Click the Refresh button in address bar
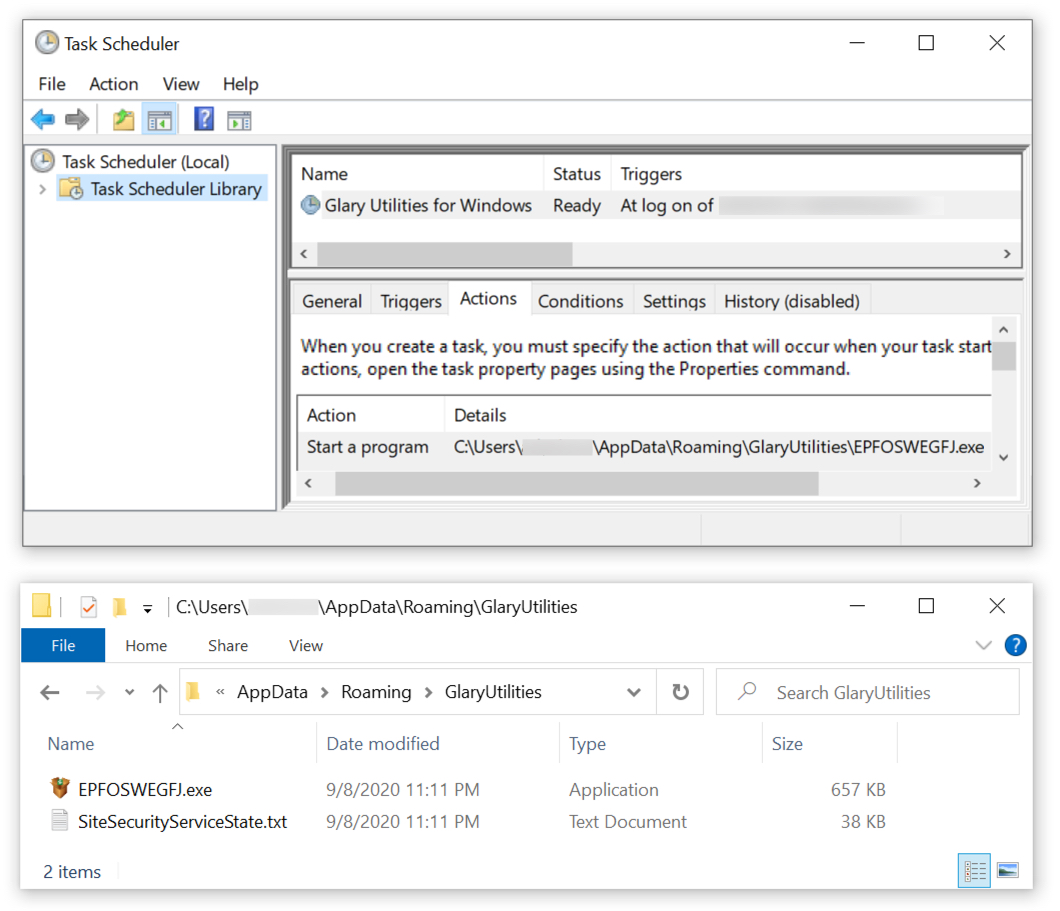The image size is (1060, 911). (x=680, y=692)
